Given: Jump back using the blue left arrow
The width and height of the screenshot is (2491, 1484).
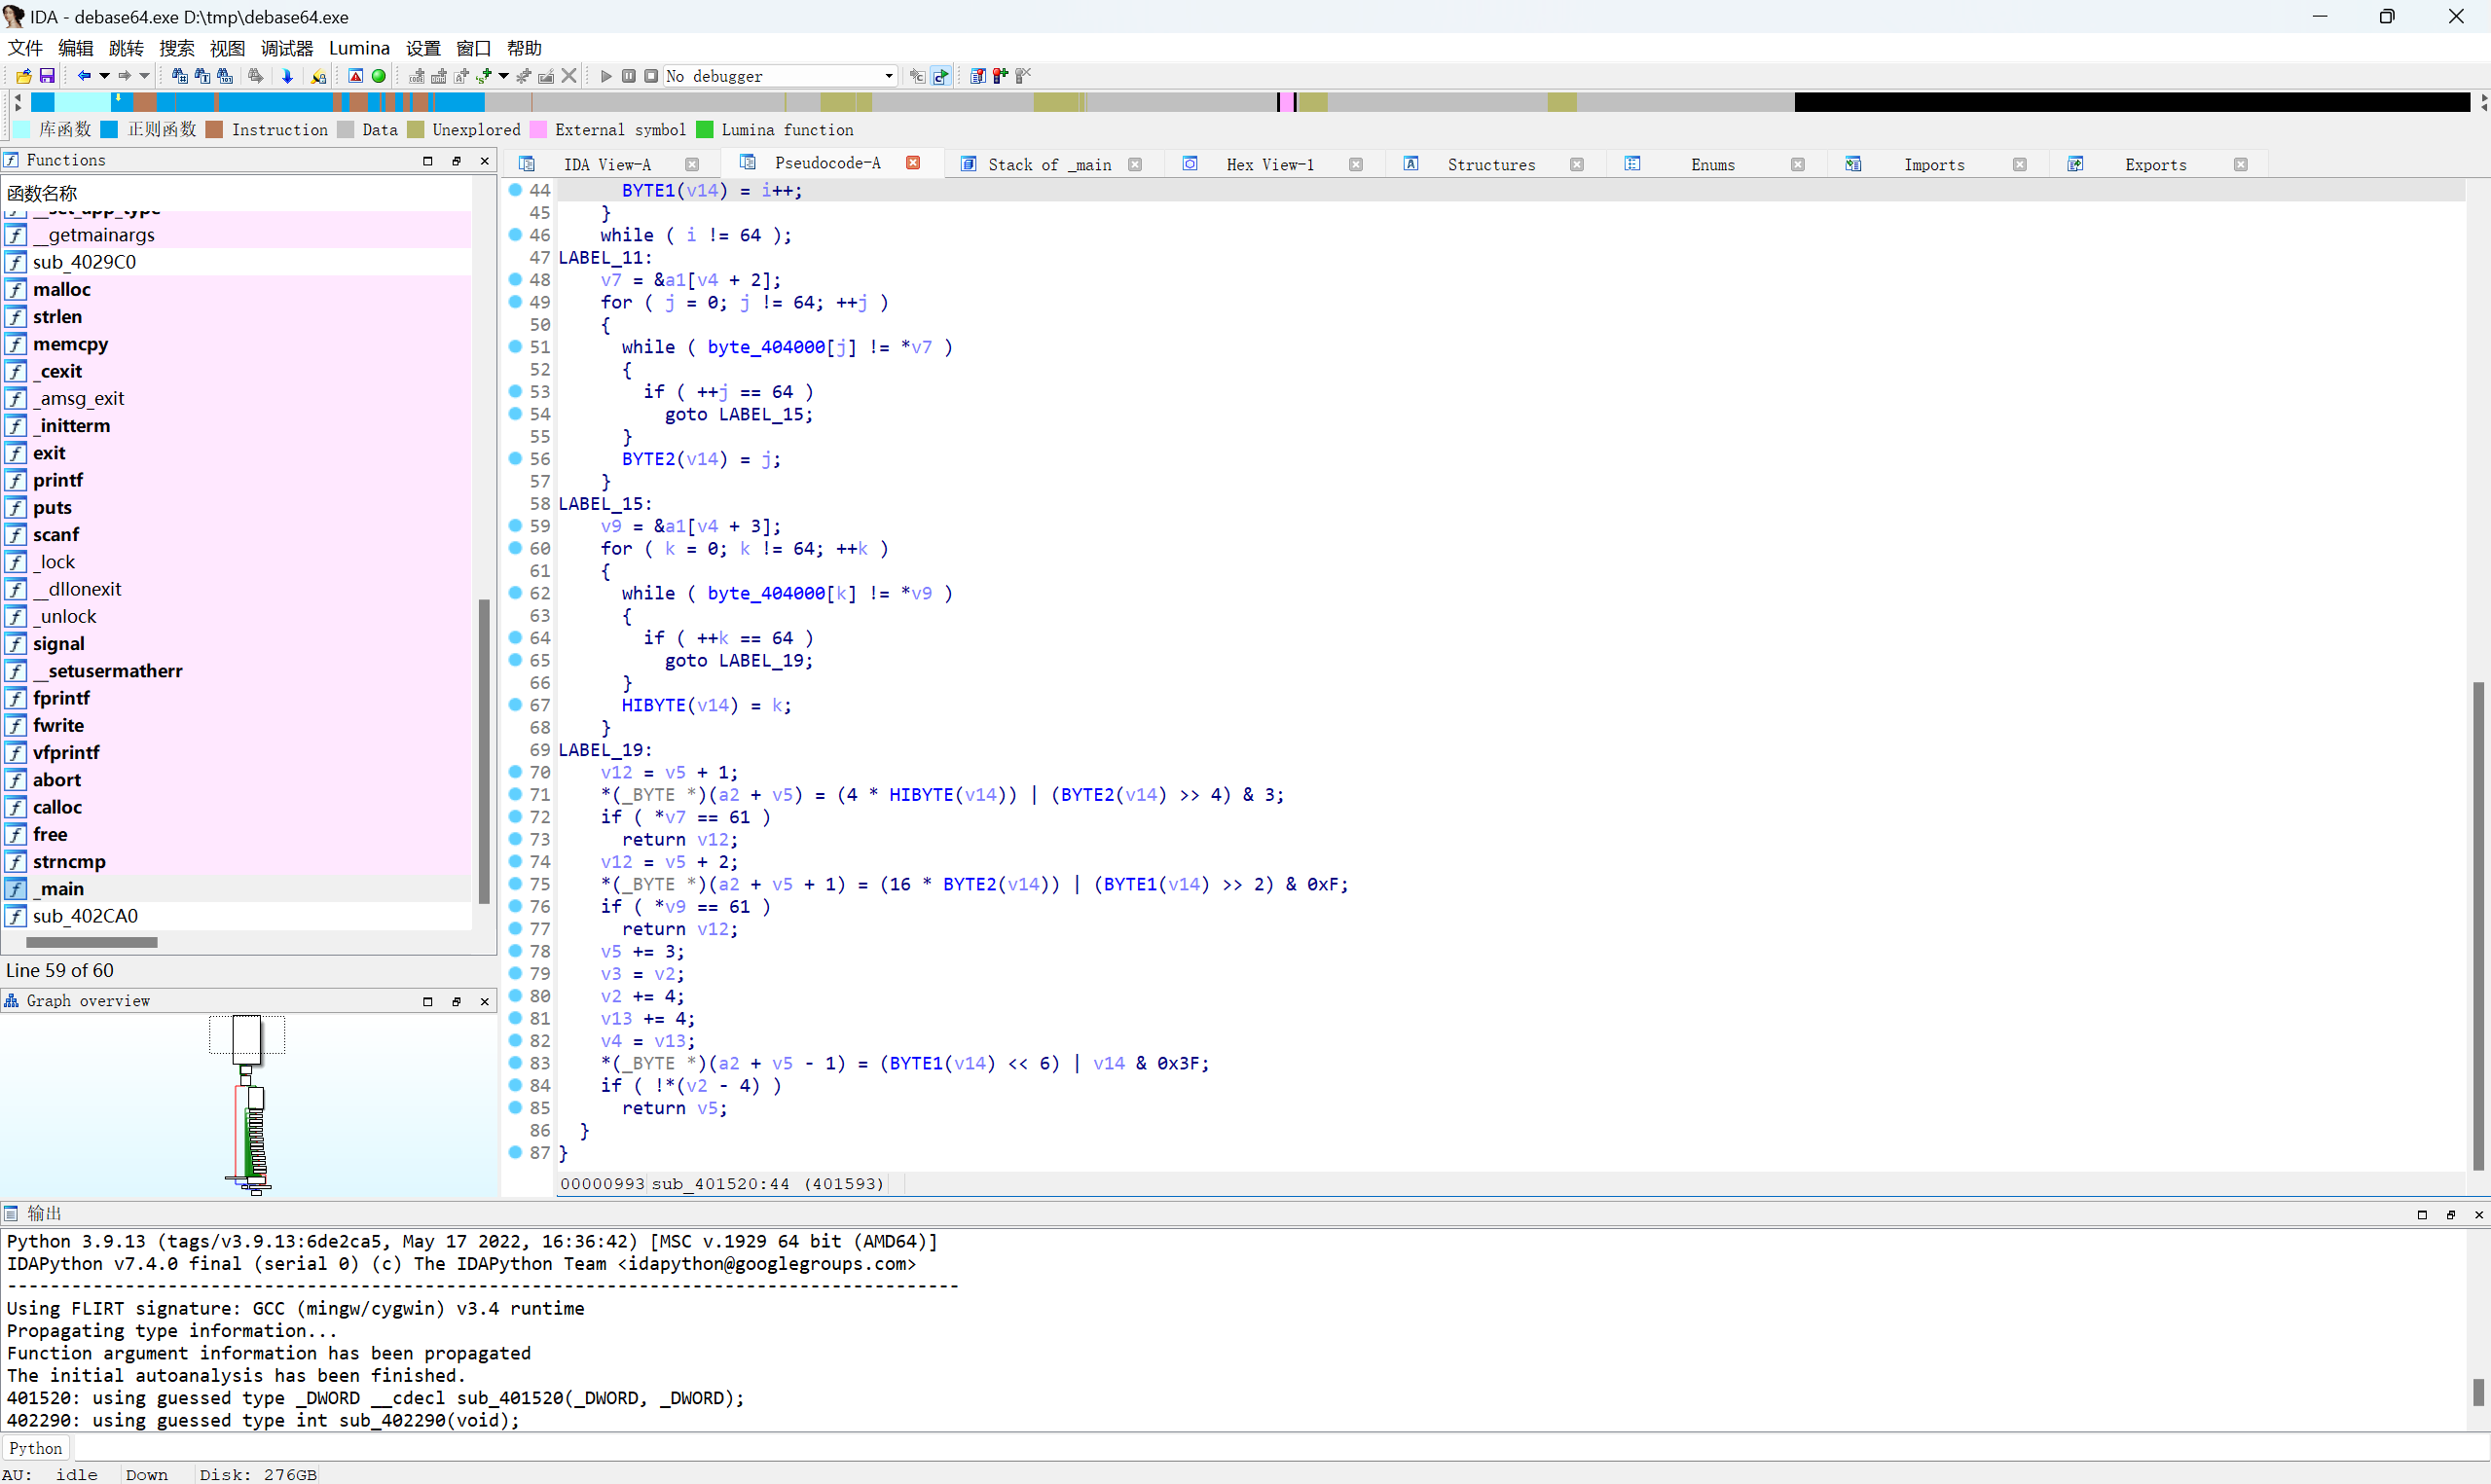Looking at the screenshot, I should tap(84, 76).
